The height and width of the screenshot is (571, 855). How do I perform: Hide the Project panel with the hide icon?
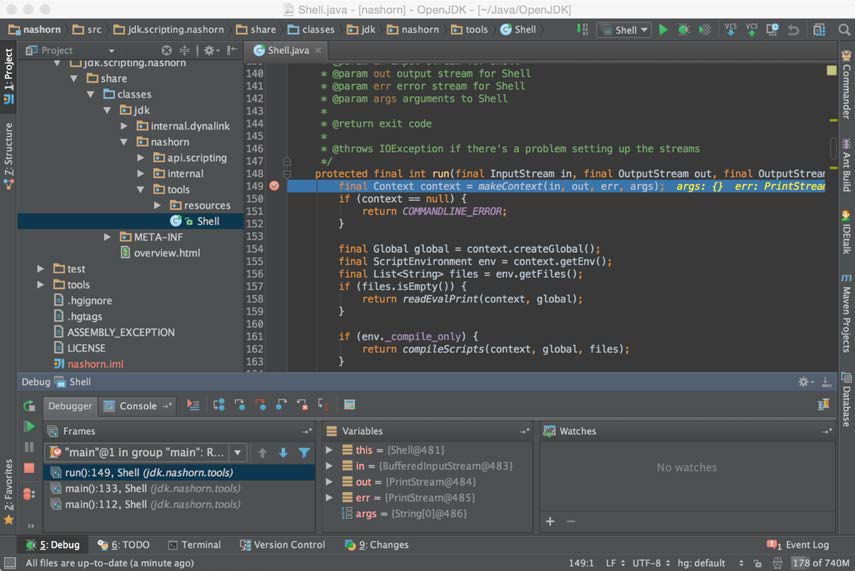coord(232,50)
